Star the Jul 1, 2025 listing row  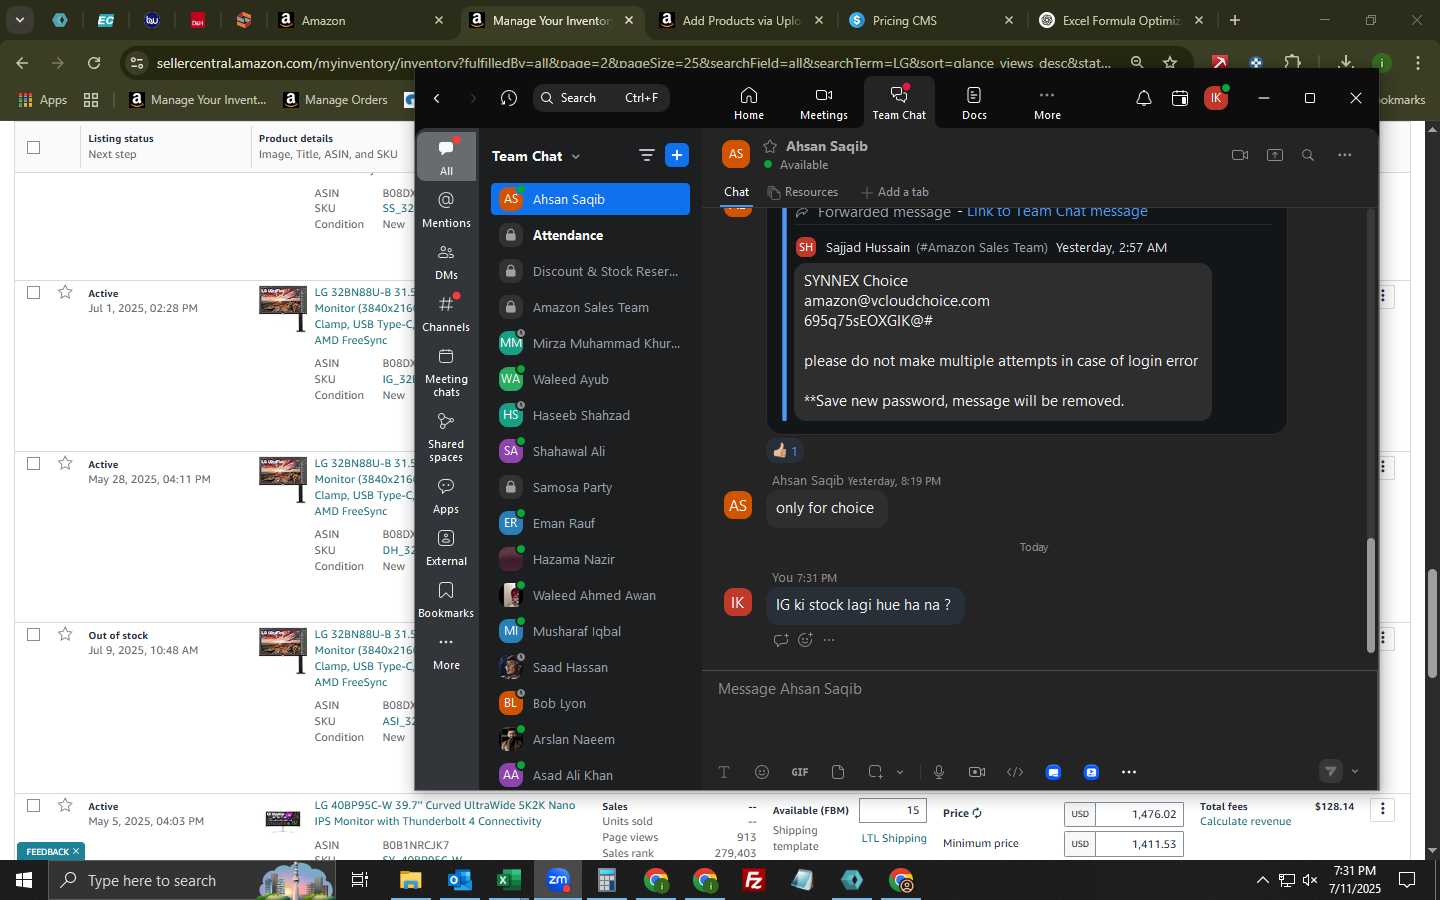pos(65,292)
